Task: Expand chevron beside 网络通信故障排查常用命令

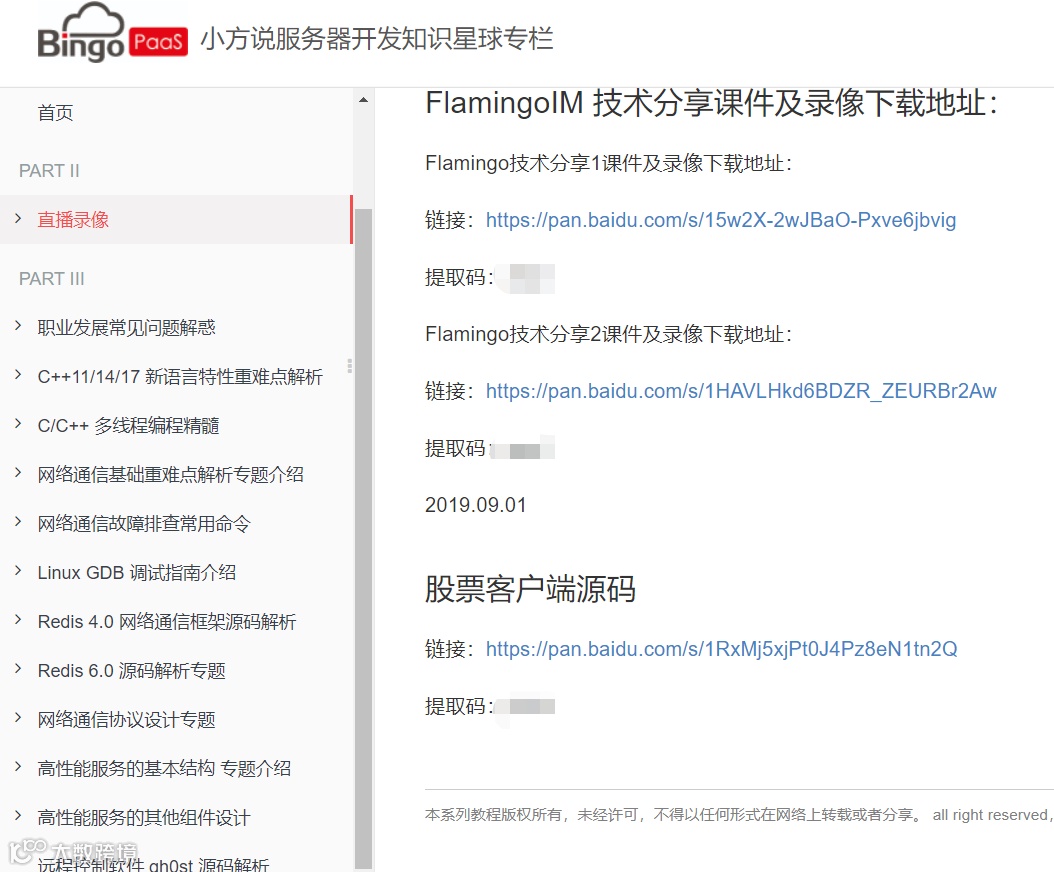Action: 18,522
